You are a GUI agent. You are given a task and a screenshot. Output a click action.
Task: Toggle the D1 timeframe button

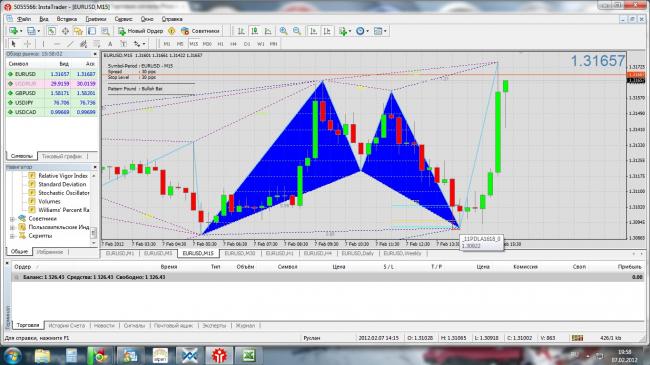click(x=247, y=44)
